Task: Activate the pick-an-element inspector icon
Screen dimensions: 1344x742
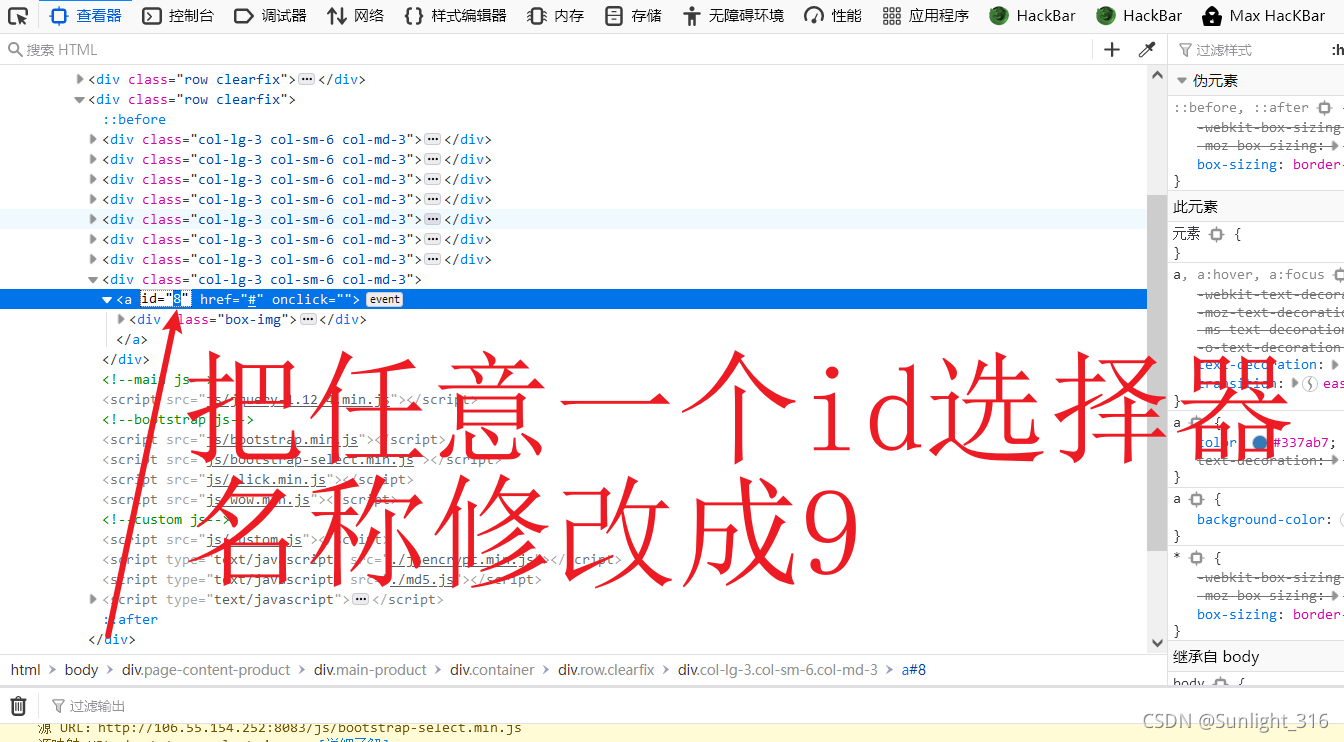Action: click(x=18, y=16)
